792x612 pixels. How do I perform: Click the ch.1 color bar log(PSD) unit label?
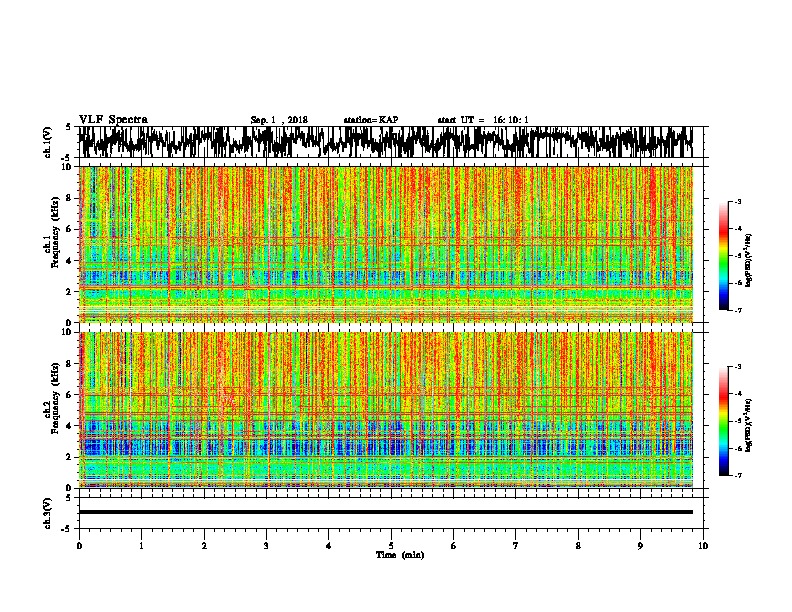click(749, 261)
